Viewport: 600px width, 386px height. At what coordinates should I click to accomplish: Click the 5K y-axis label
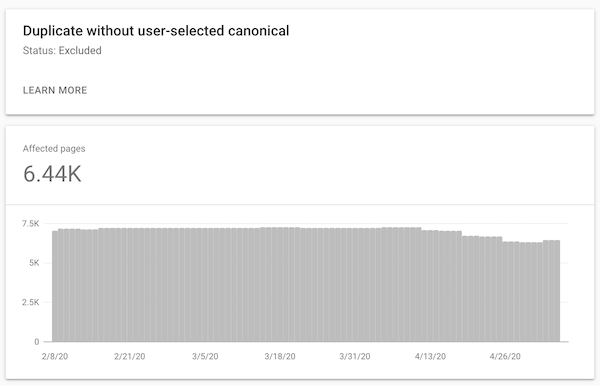pyautogui.click(x=34, y=263)
